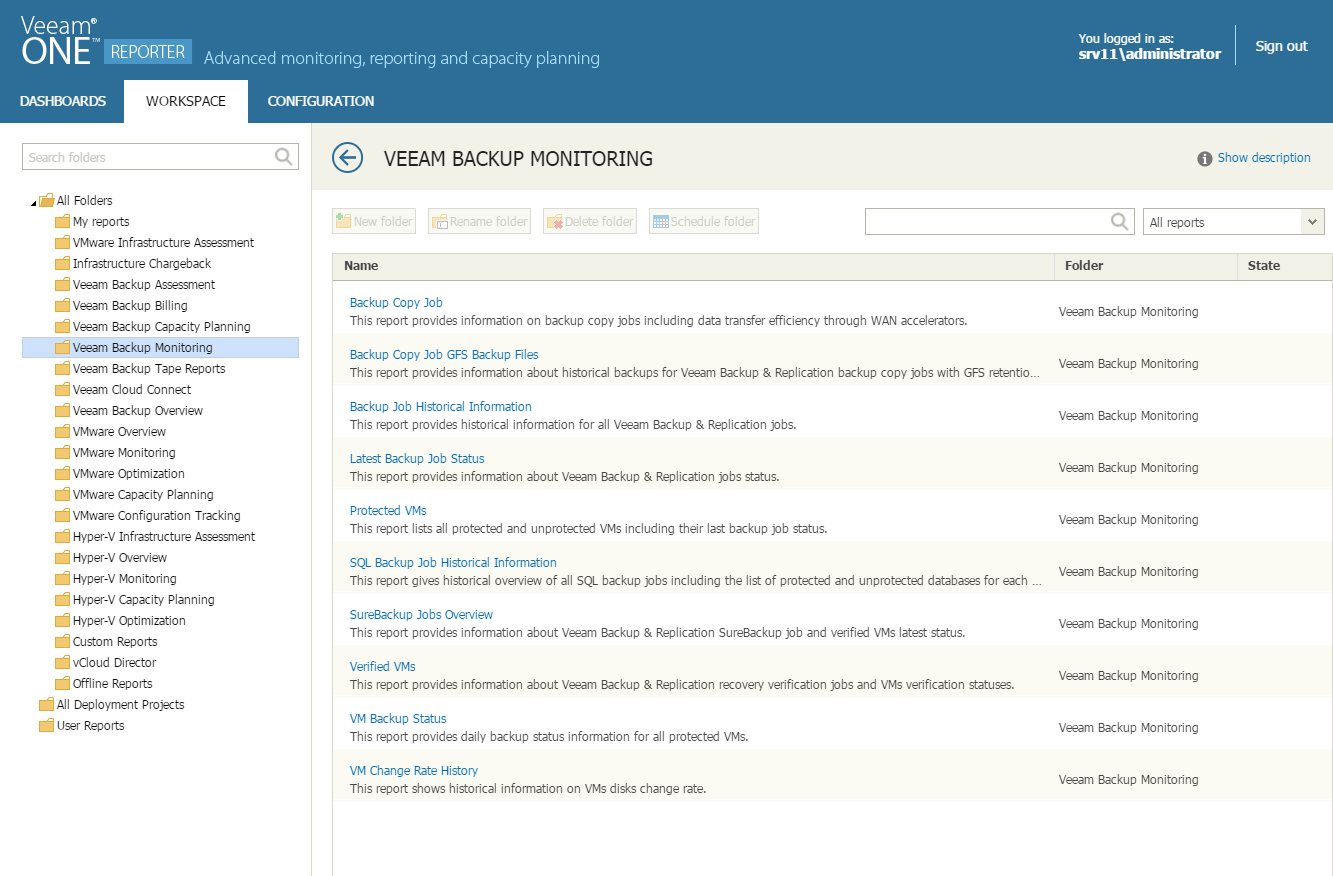Click the Veeam ONE Reporter logo

click(x=105, y=43)
